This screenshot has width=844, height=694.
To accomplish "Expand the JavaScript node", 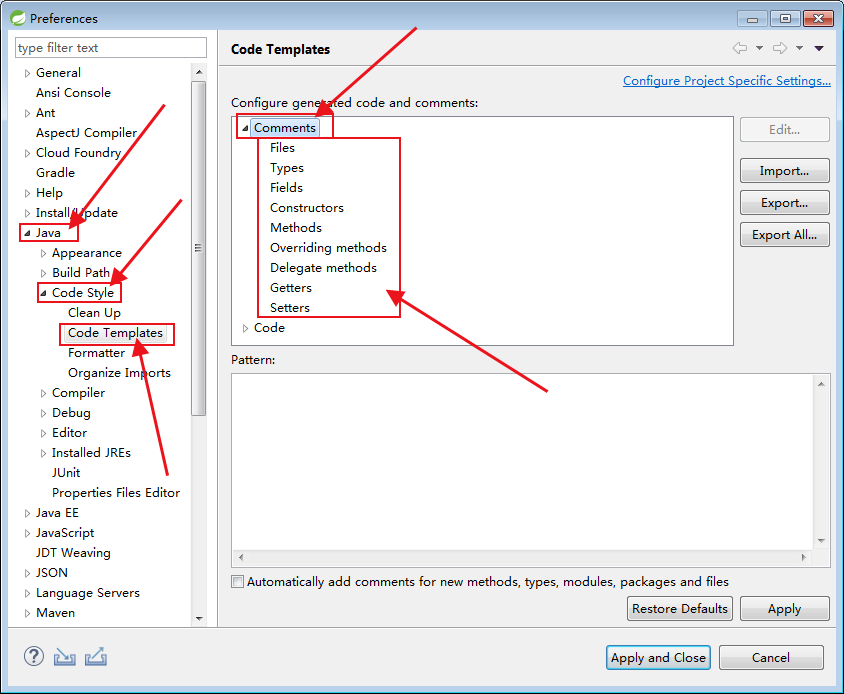I will point(27,534).
